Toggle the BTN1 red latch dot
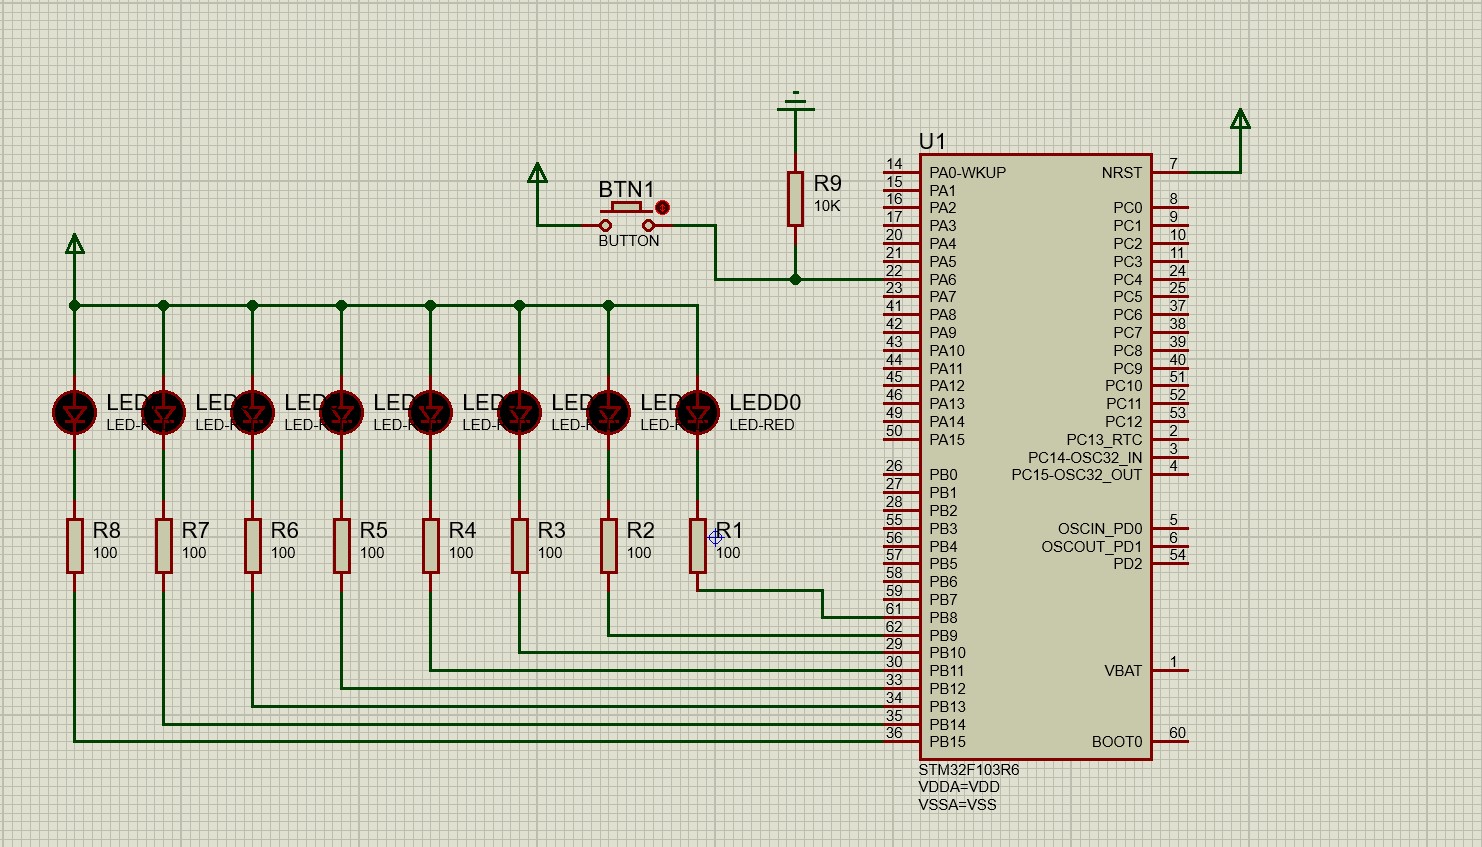 (x=662, y=208)
